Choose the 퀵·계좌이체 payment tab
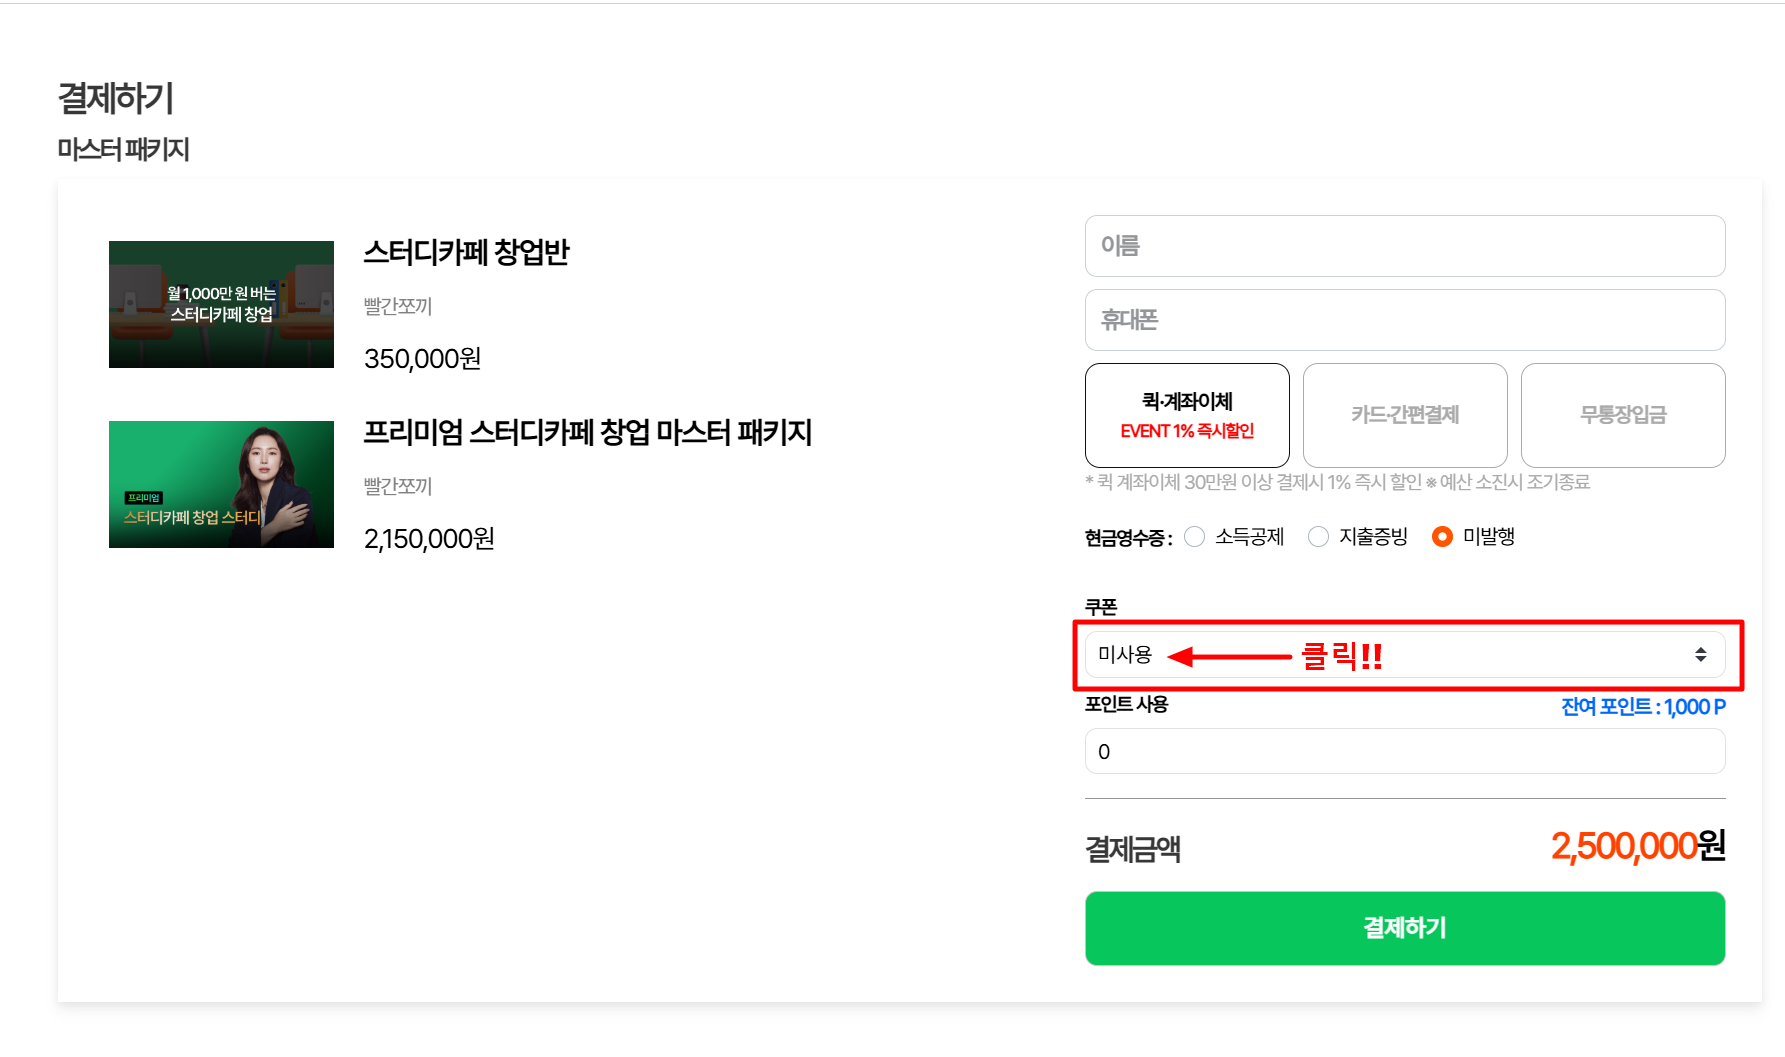1785x1057 pixels. point(1187,415)
